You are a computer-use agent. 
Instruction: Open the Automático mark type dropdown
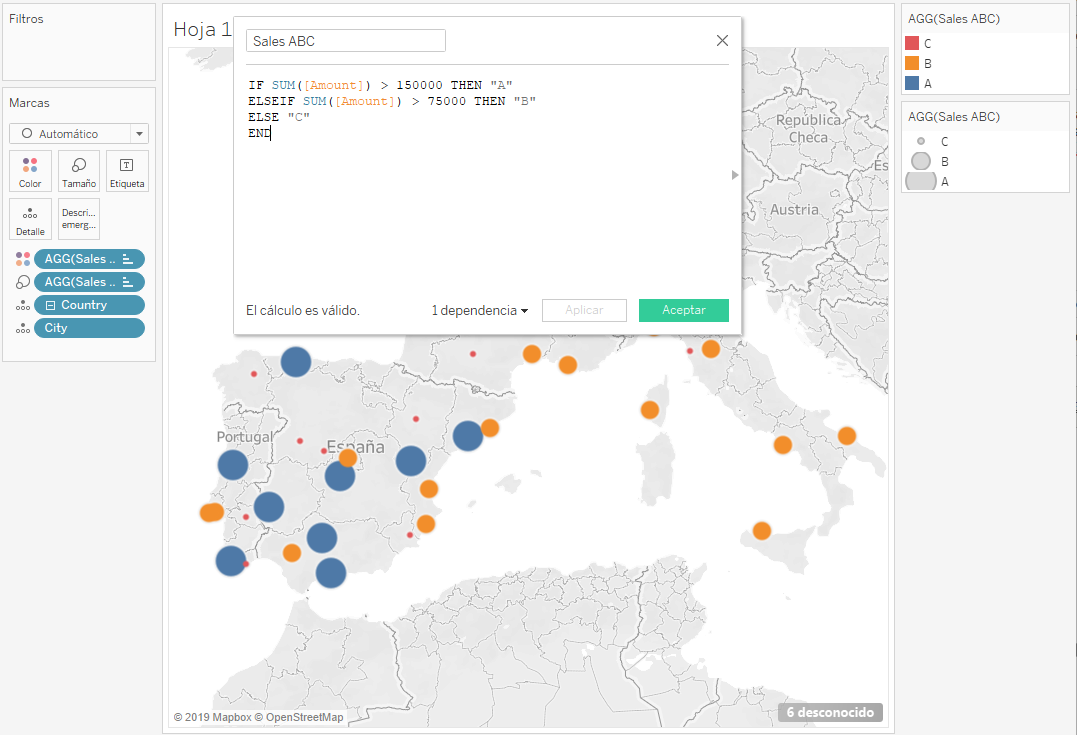point(139,133)
